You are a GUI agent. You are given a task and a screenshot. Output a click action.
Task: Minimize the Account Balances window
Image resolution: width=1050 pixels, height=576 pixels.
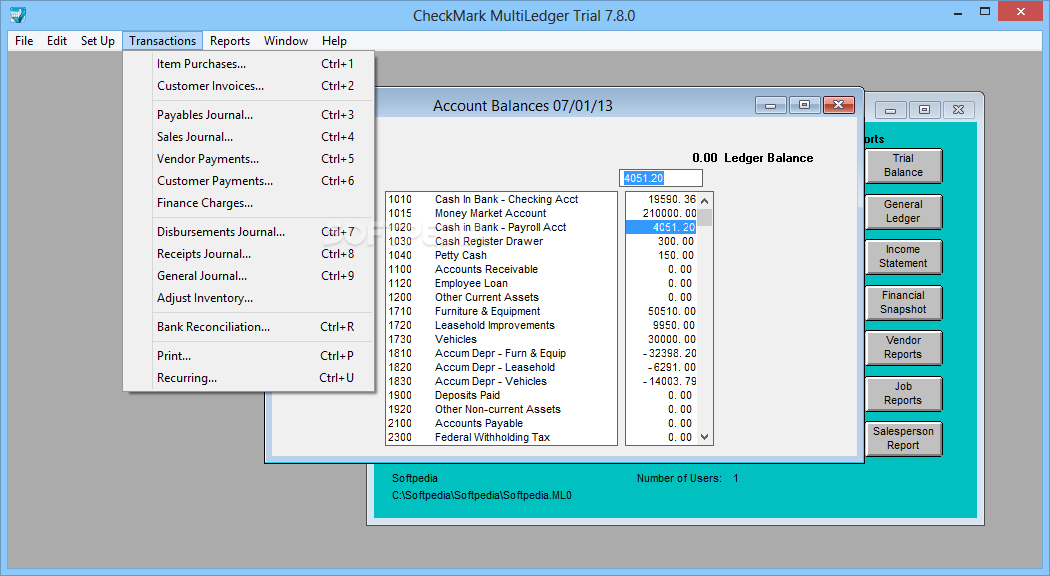[x=771, y=106]
